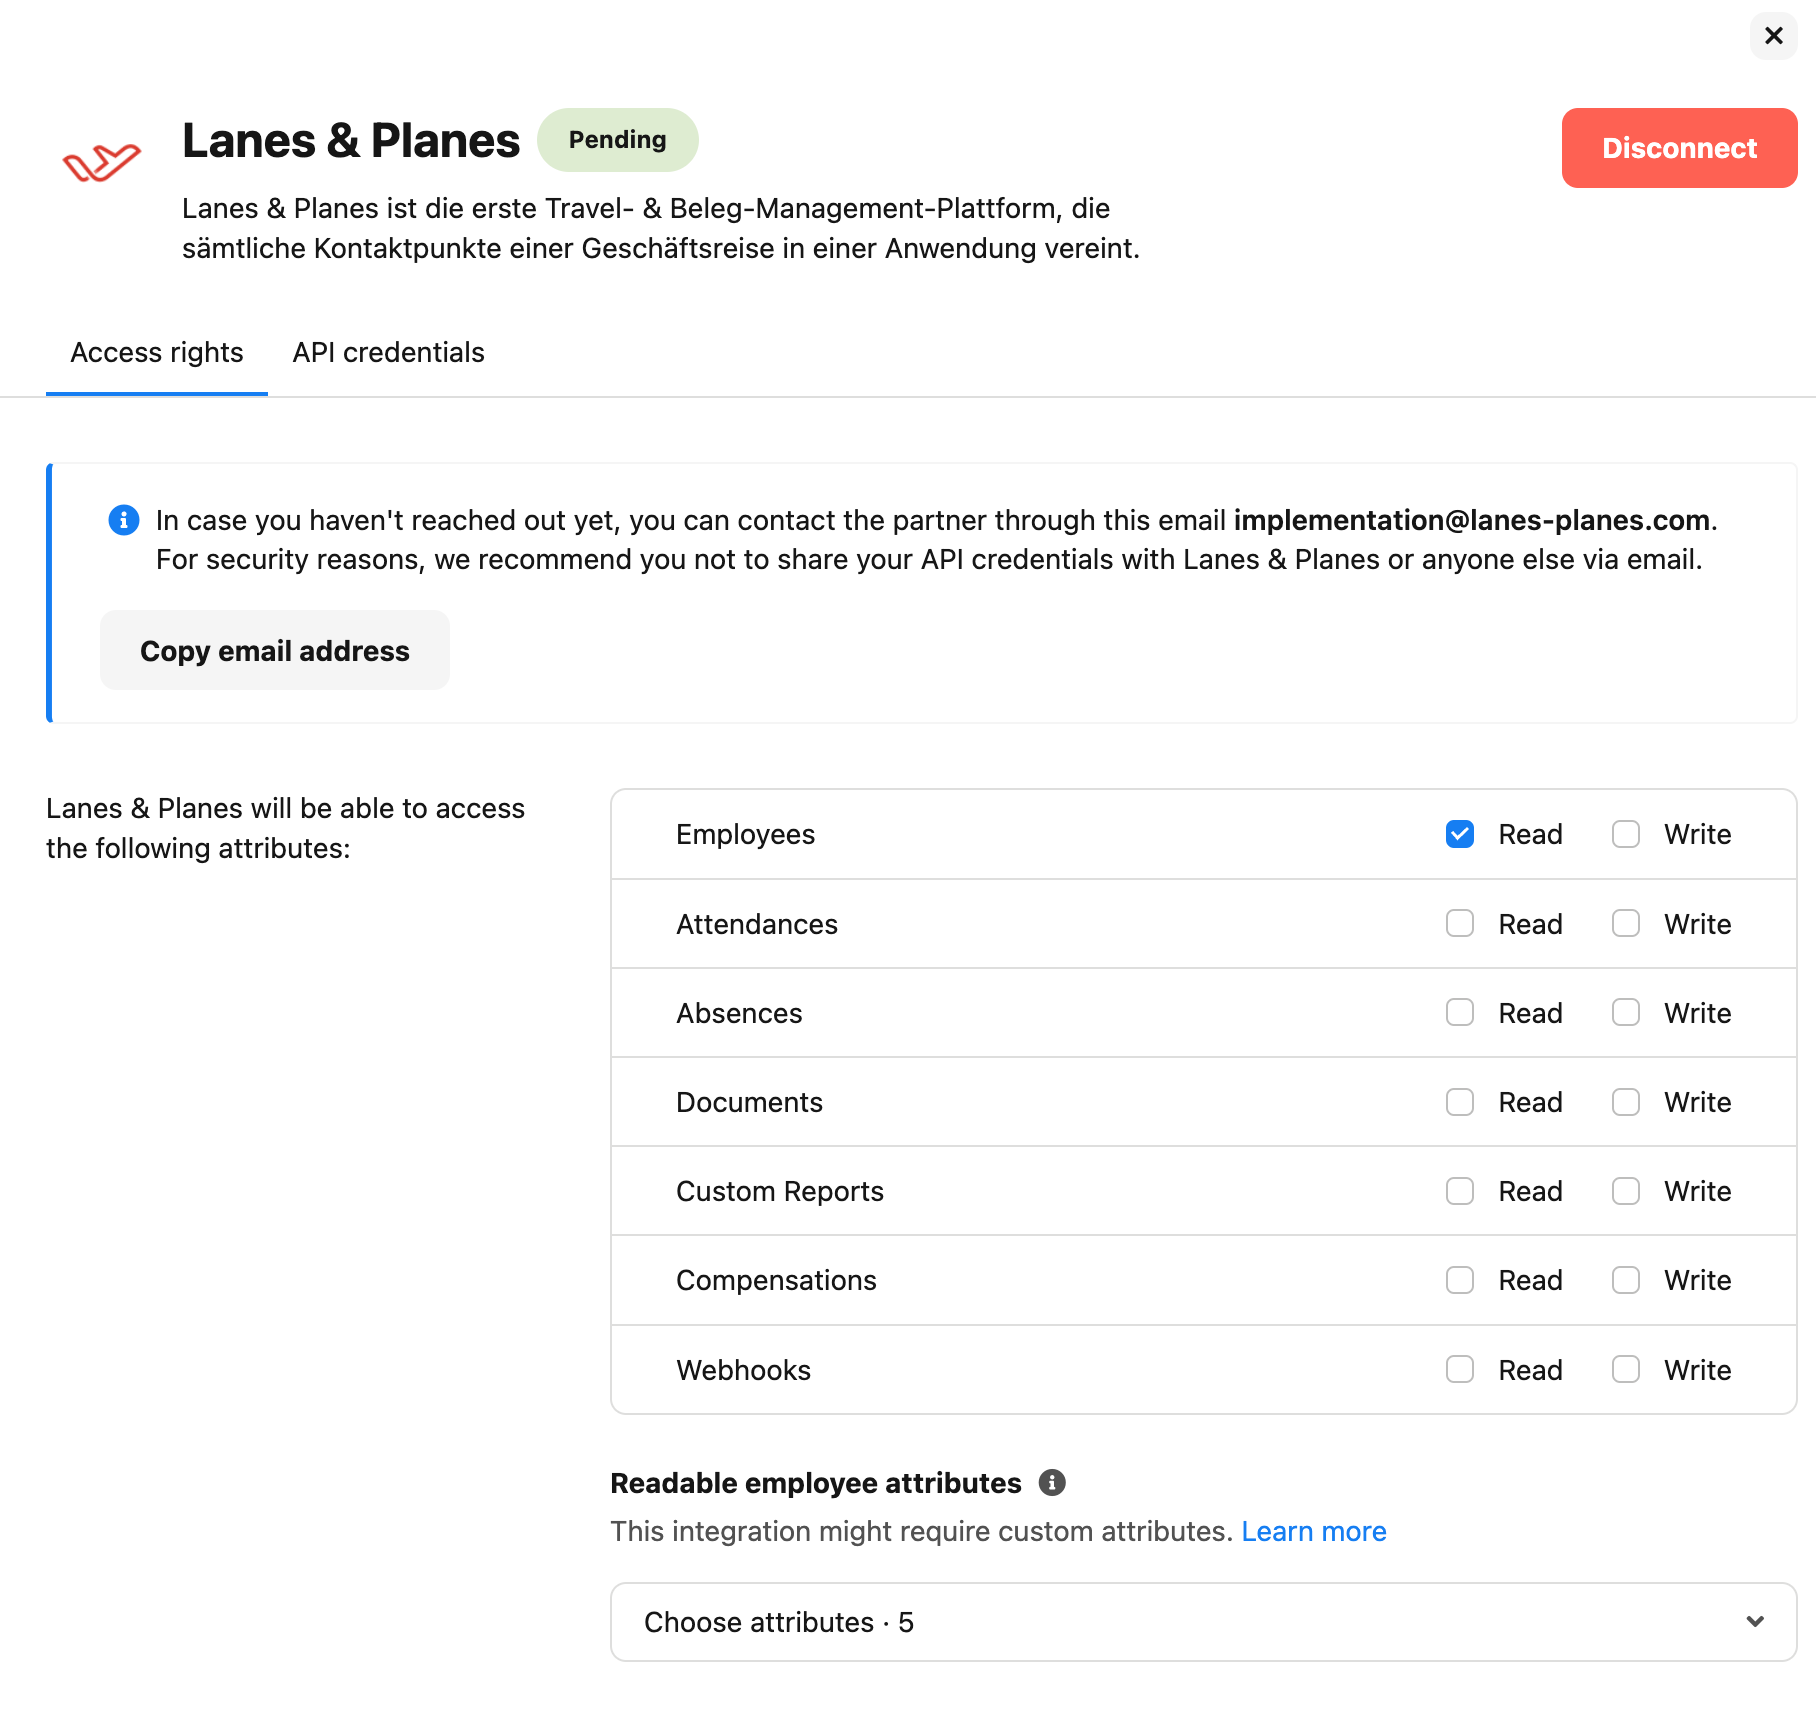Click the Pending status badge
Viewport: 1816px width, 1728px height.
(x=617, y=140)
